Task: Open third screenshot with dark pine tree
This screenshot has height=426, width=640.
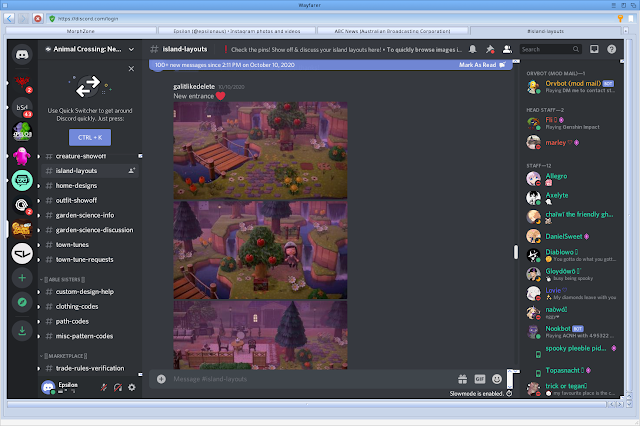Action: pyautogui.click(x=260, y=335)
